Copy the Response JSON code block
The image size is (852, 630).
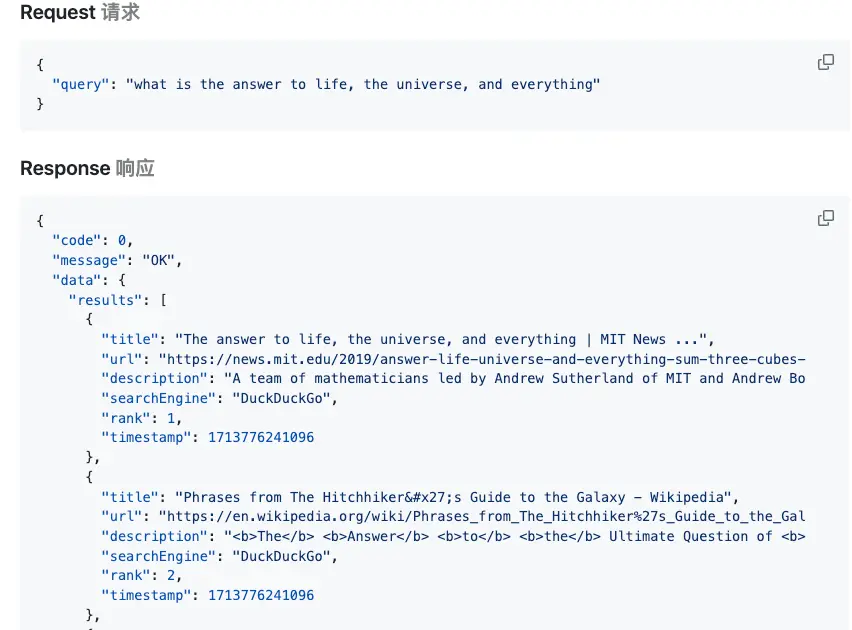click(825, 218)
